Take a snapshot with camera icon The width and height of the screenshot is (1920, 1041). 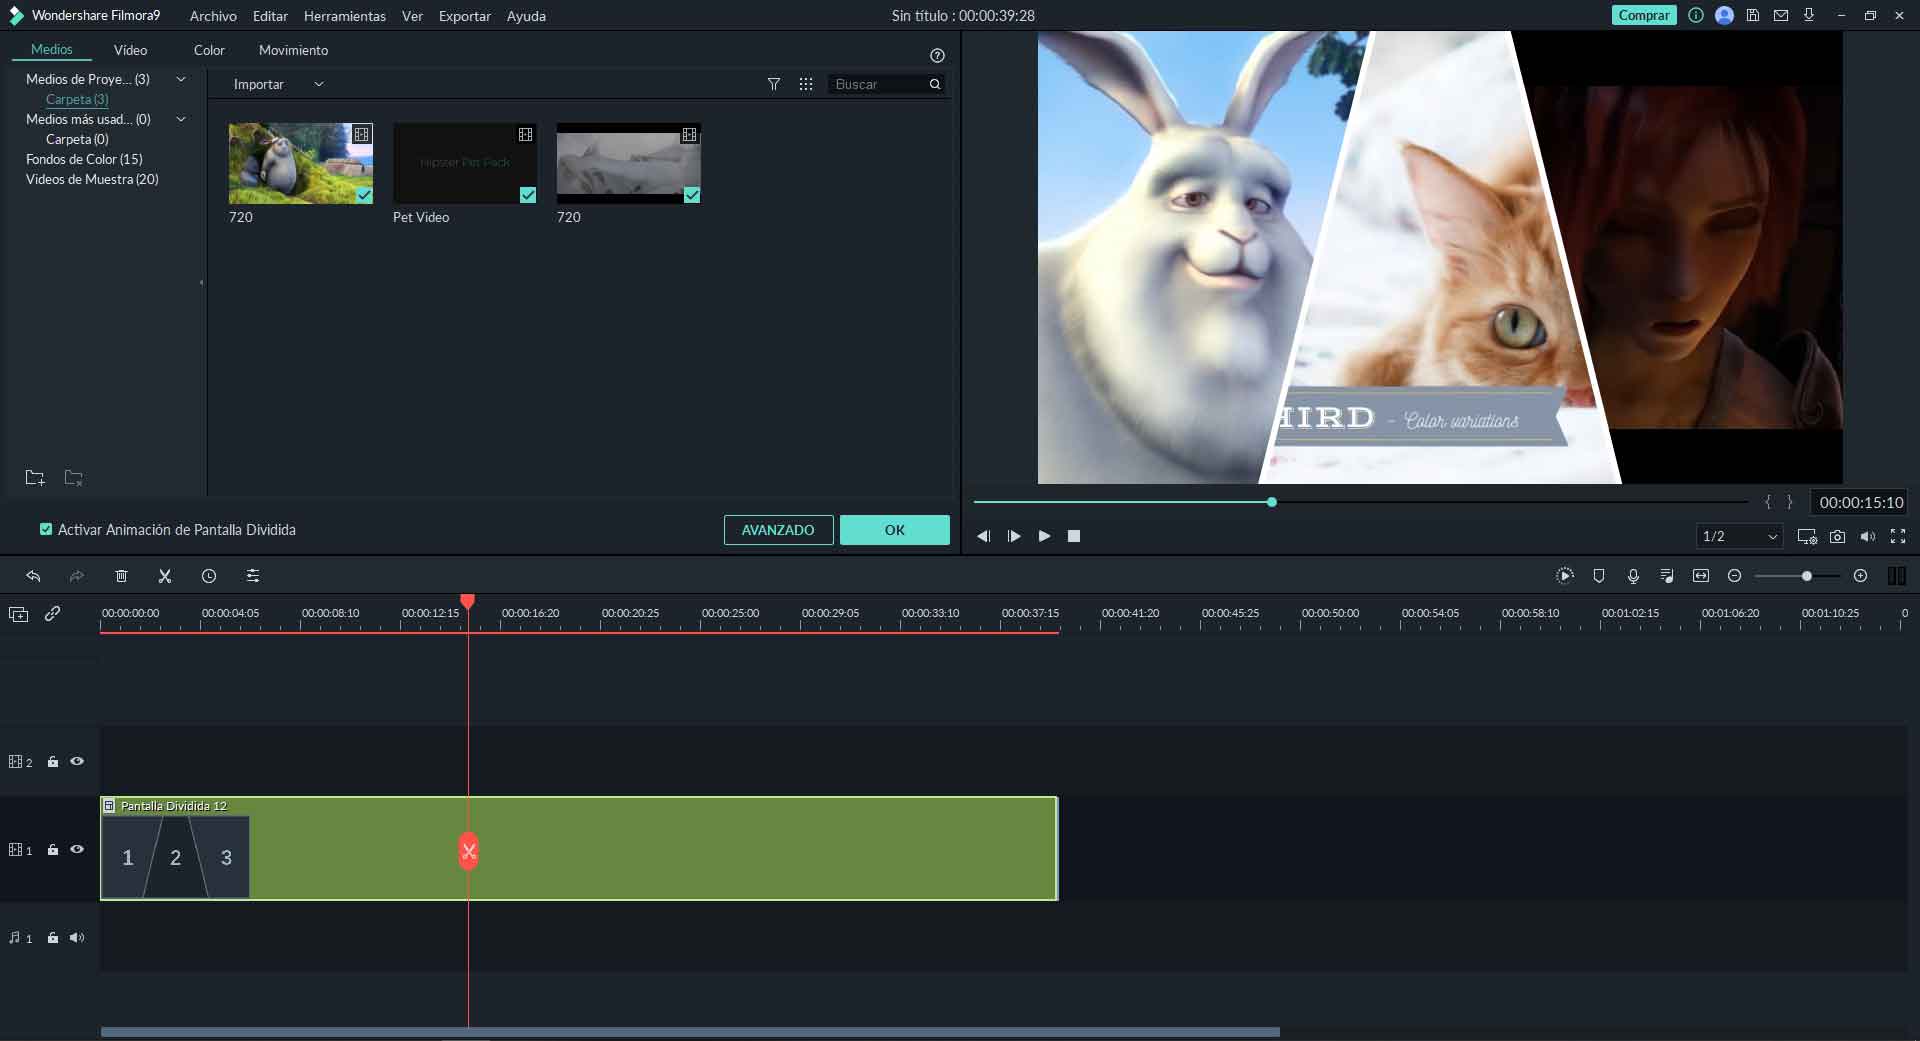pyautogui.click(x=1837, y=537)
